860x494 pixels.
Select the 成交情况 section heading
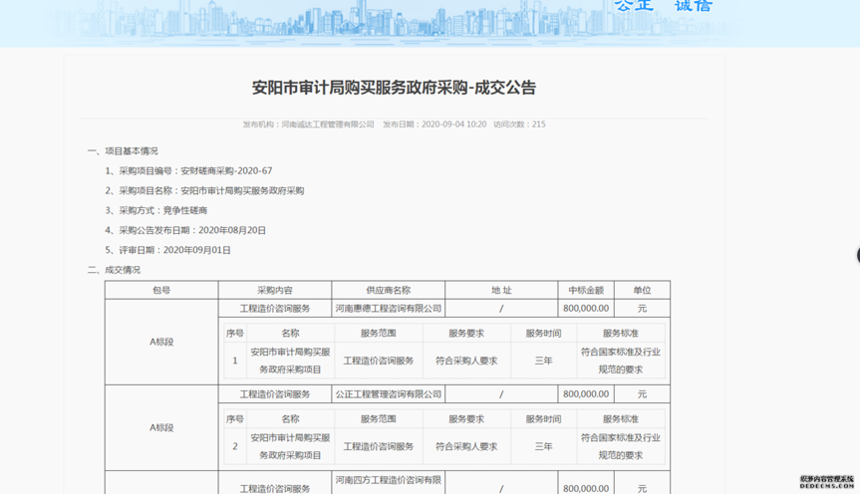pos(114,270)
